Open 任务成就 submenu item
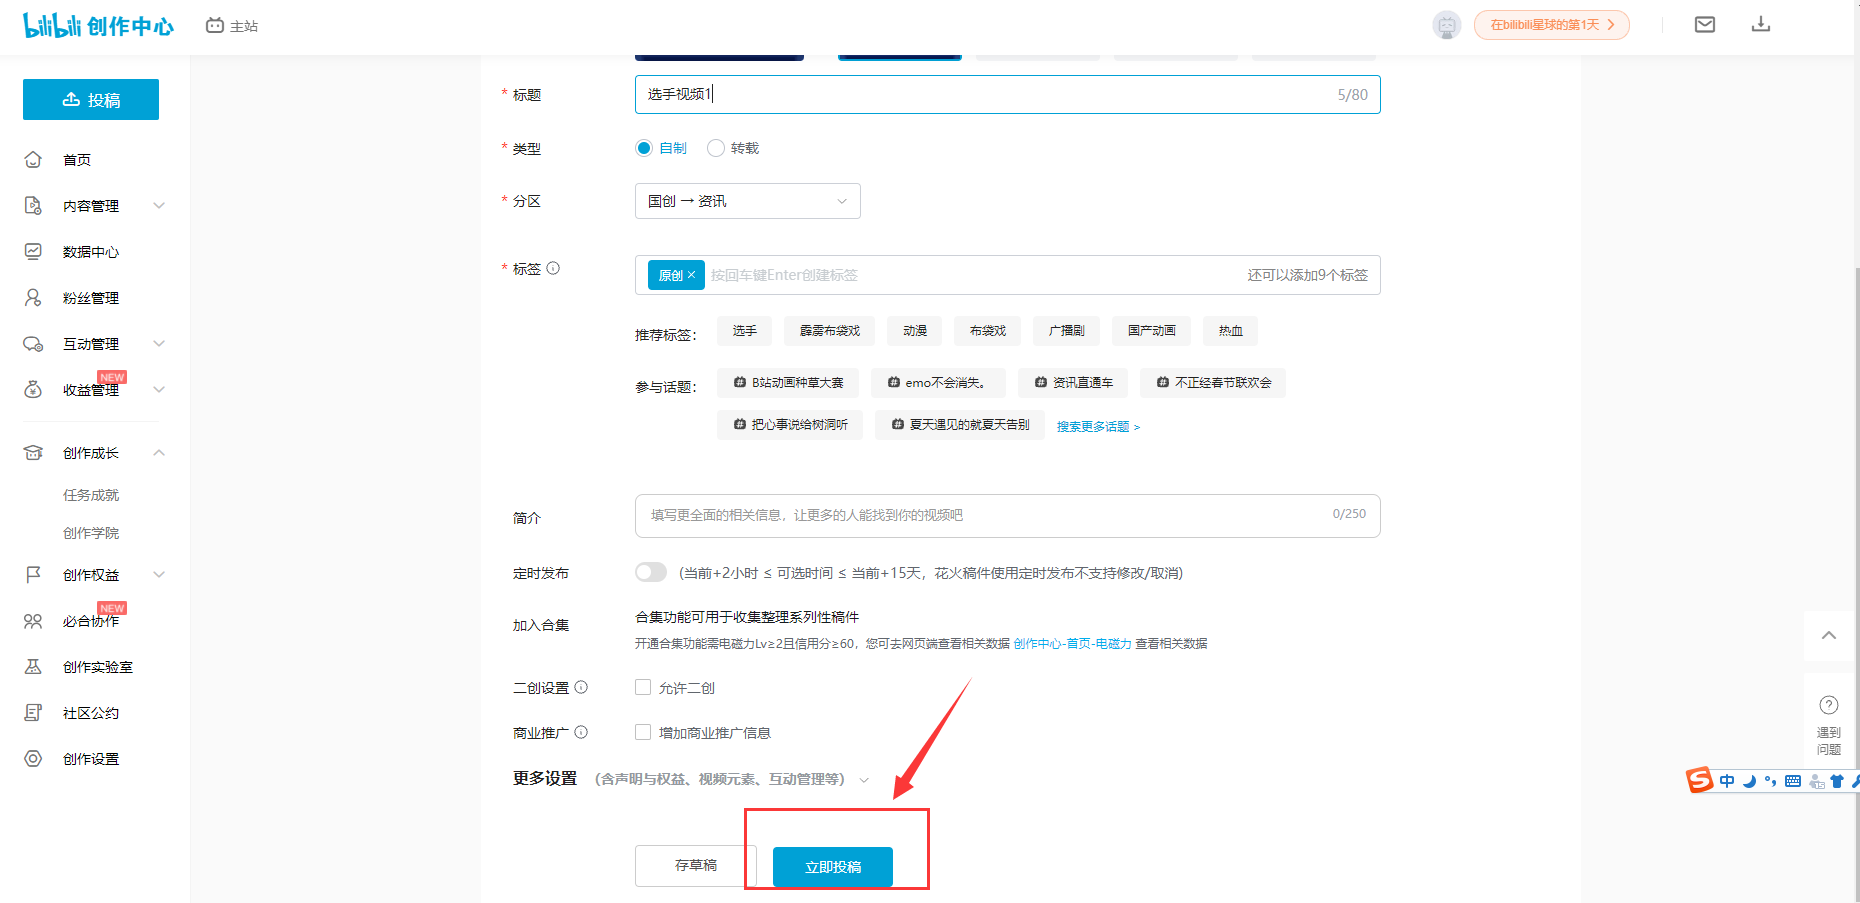This screenshot has width=1860, height=903. point(91,495)
